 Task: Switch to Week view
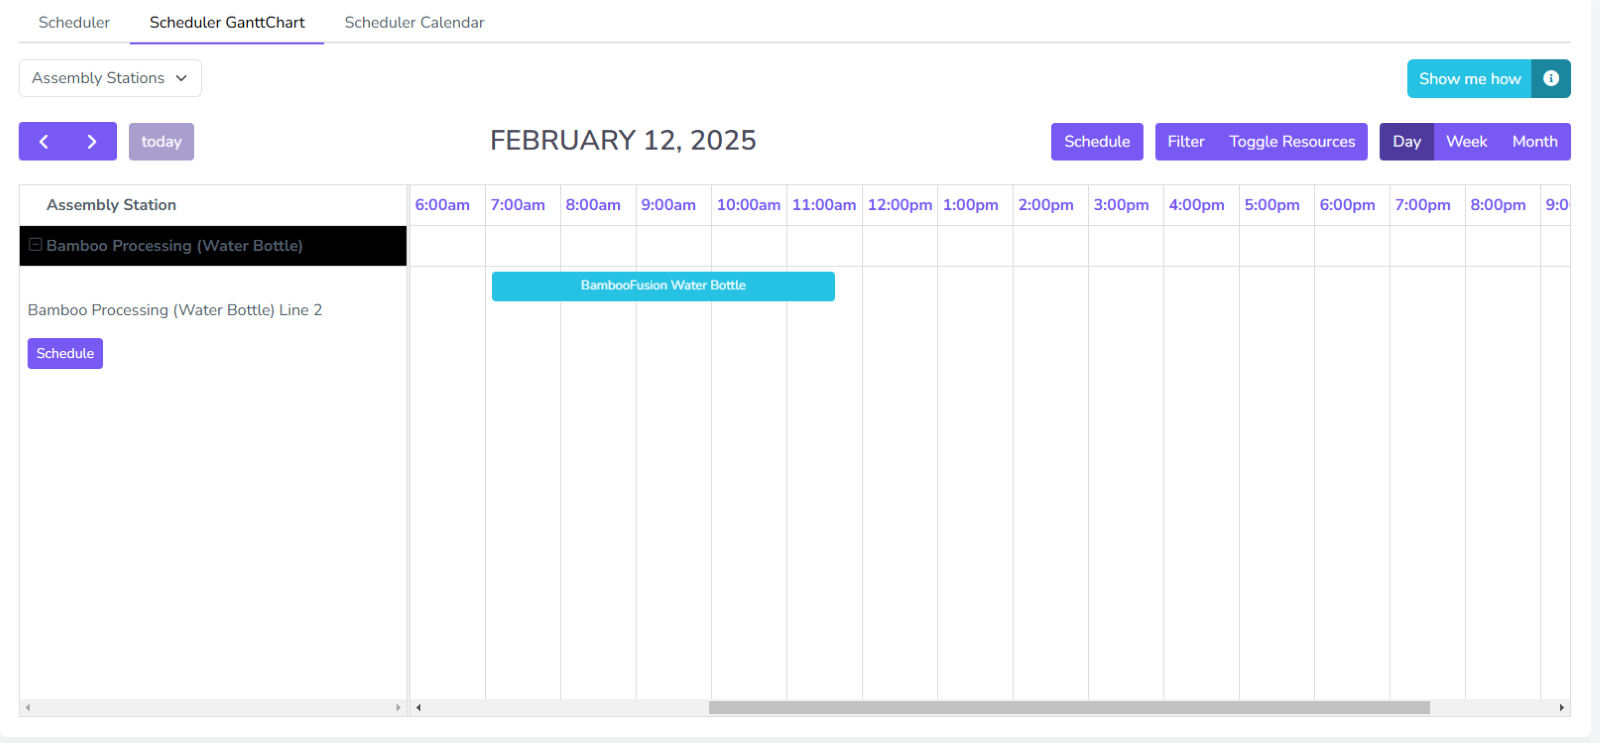click(1466, 142)
